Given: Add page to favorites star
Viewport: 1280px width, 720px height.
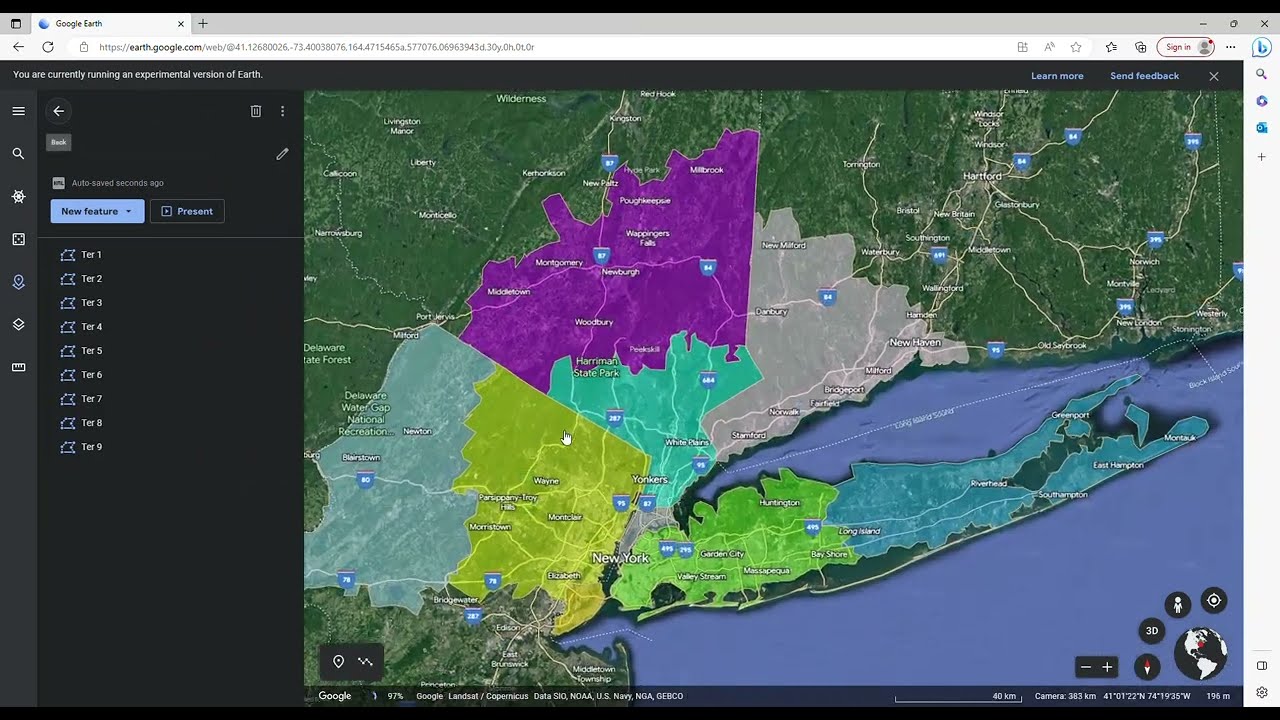Looking at the screenshot, I should 1076,47.
